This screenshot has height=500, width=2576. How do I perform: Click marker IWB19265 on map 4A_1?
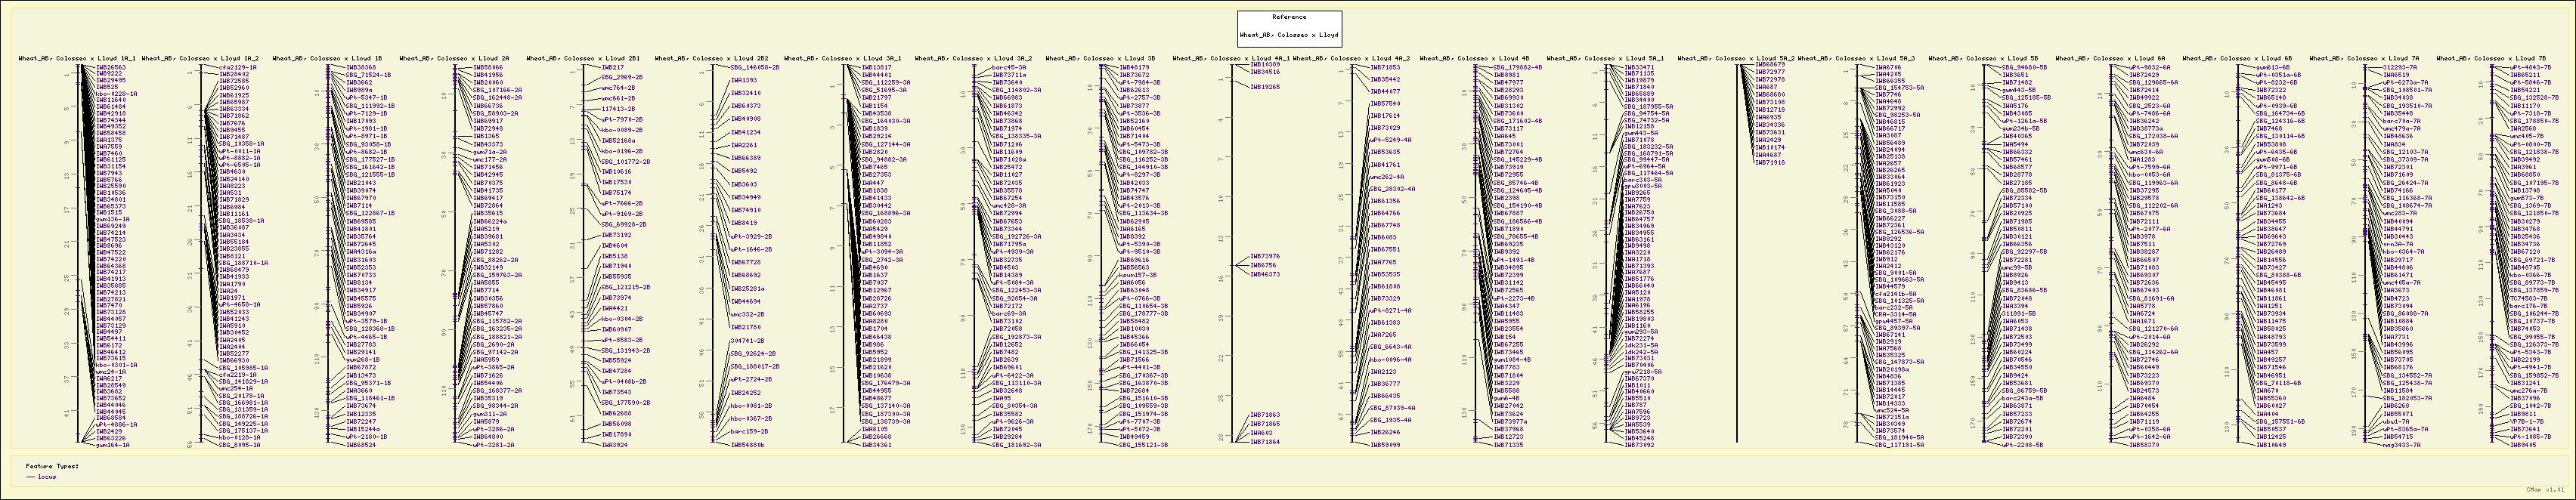(x=1265, y=87)
